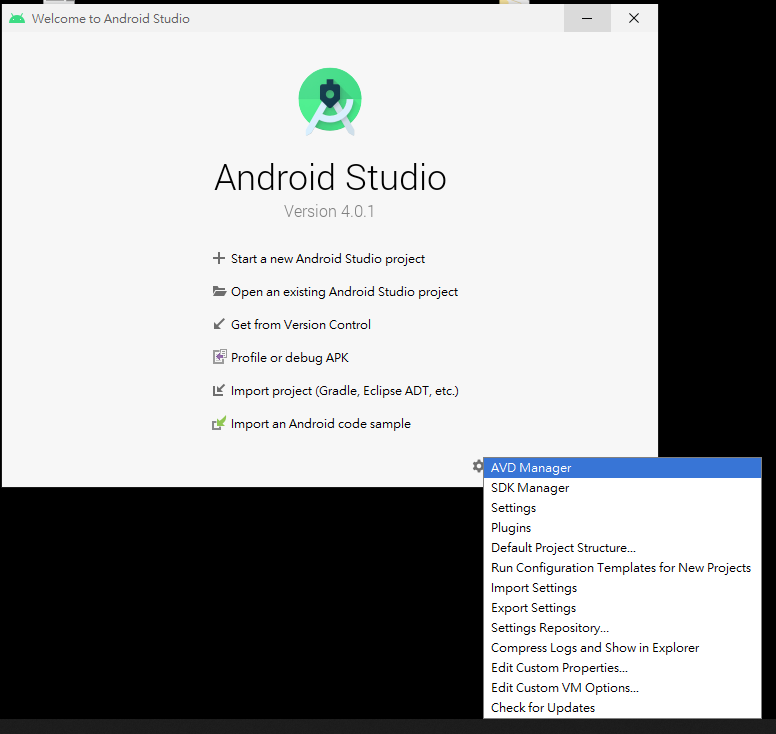Select Check for Updates
Image resolution: width=776 pixels, height=734 pixels.
click(x=622, y=708)
